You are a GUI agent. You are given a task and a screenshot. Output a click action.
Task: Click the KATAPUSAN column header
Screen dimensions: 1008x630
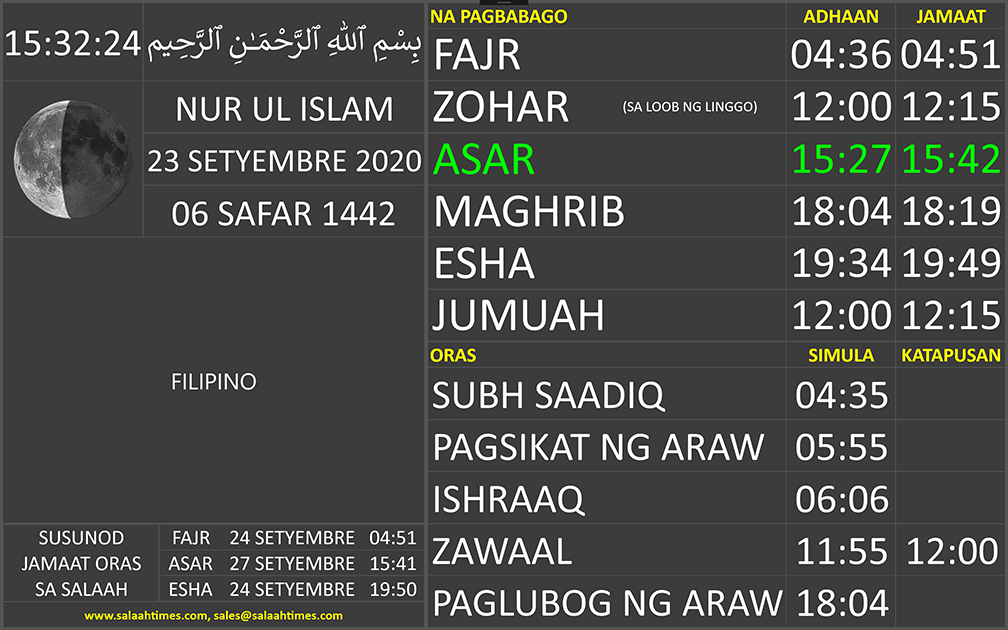coord(950,355)
